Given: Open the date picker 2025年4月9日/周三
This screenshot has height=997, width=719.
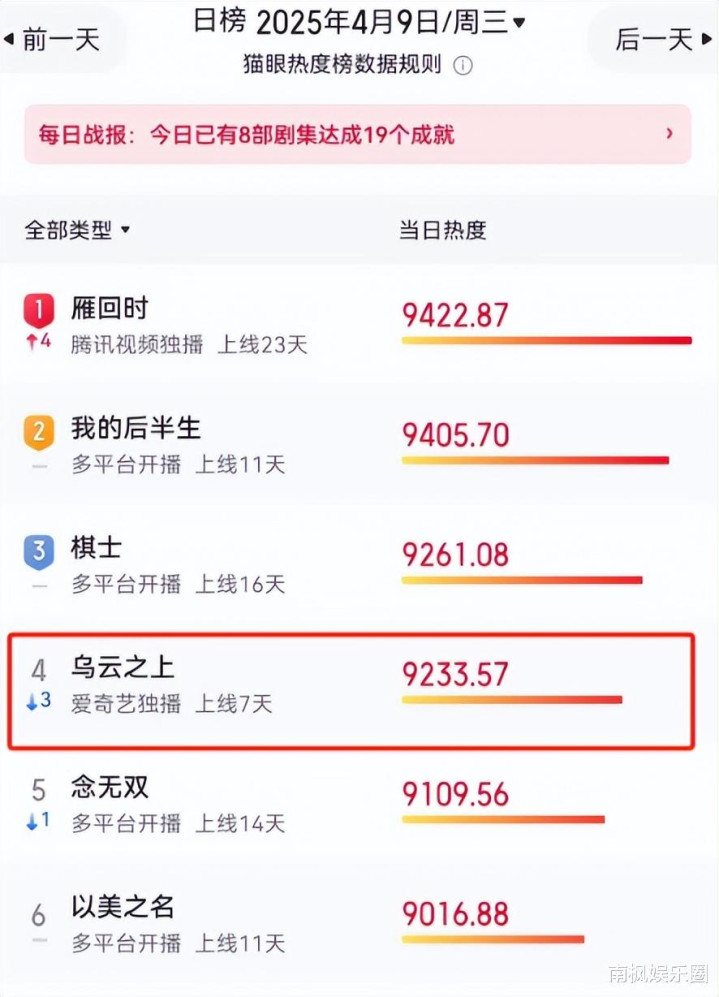Looking at the screenshot, I should click(390, 21).
